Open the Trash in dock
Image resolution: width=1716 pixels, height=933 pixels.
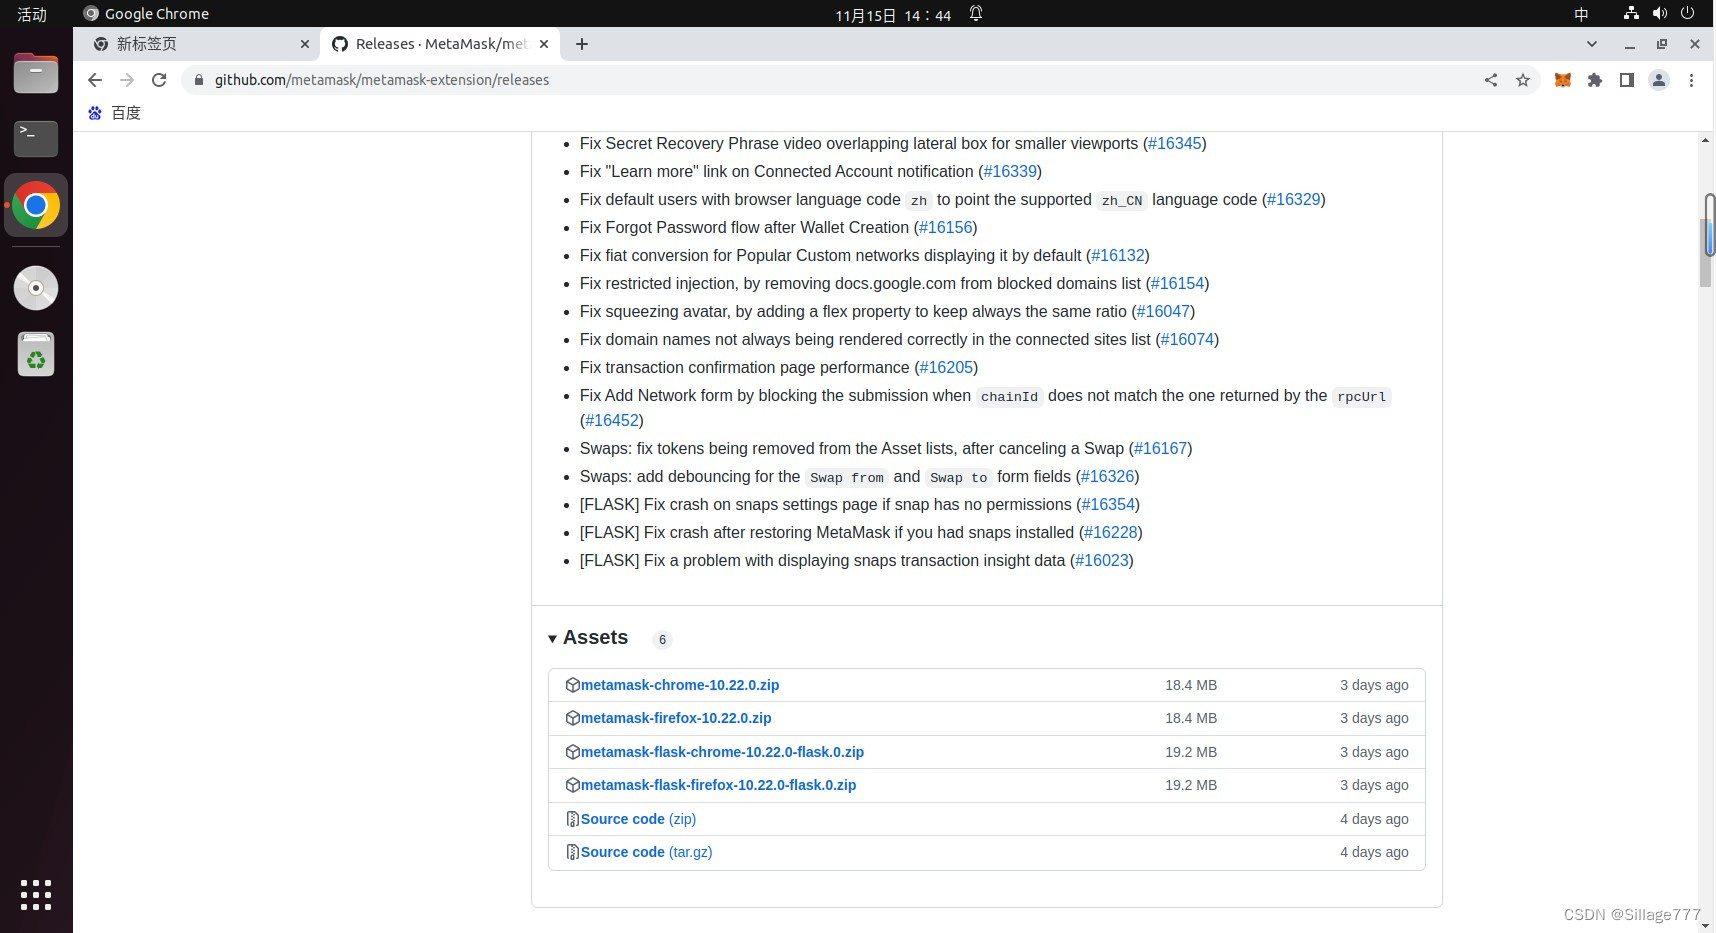pos(36,354)
